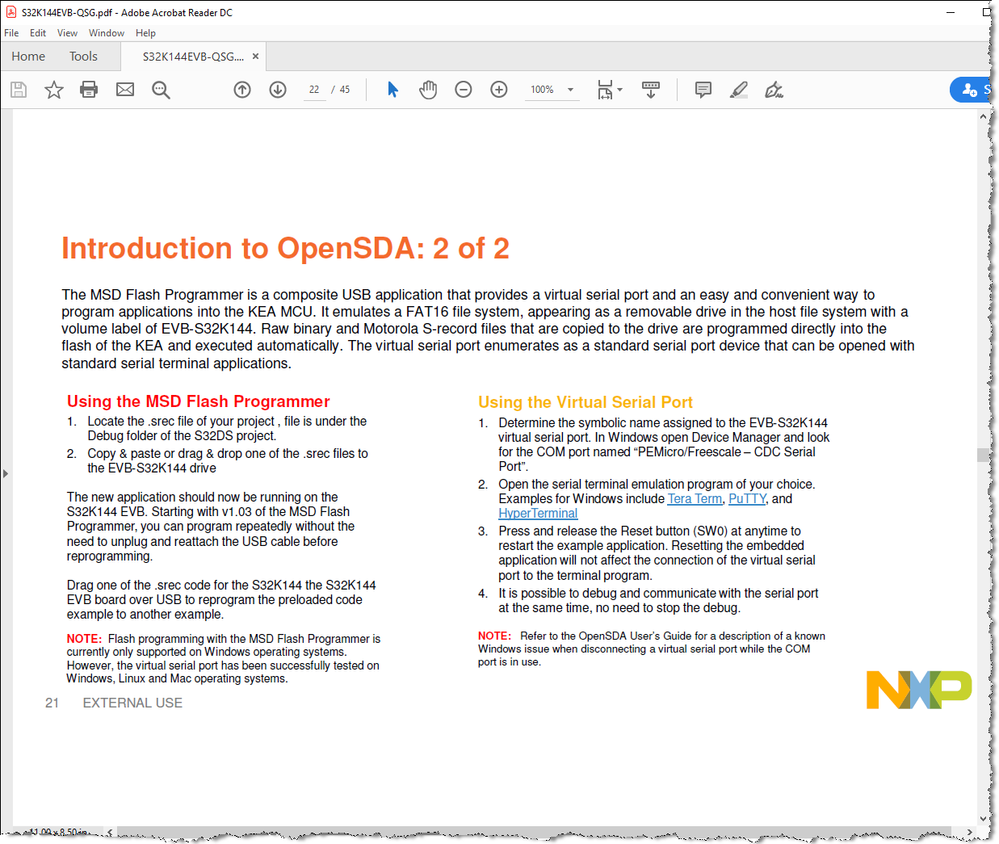Add a sticky note comment
Screen dimensions: 999x844
(x=703, y=90)
